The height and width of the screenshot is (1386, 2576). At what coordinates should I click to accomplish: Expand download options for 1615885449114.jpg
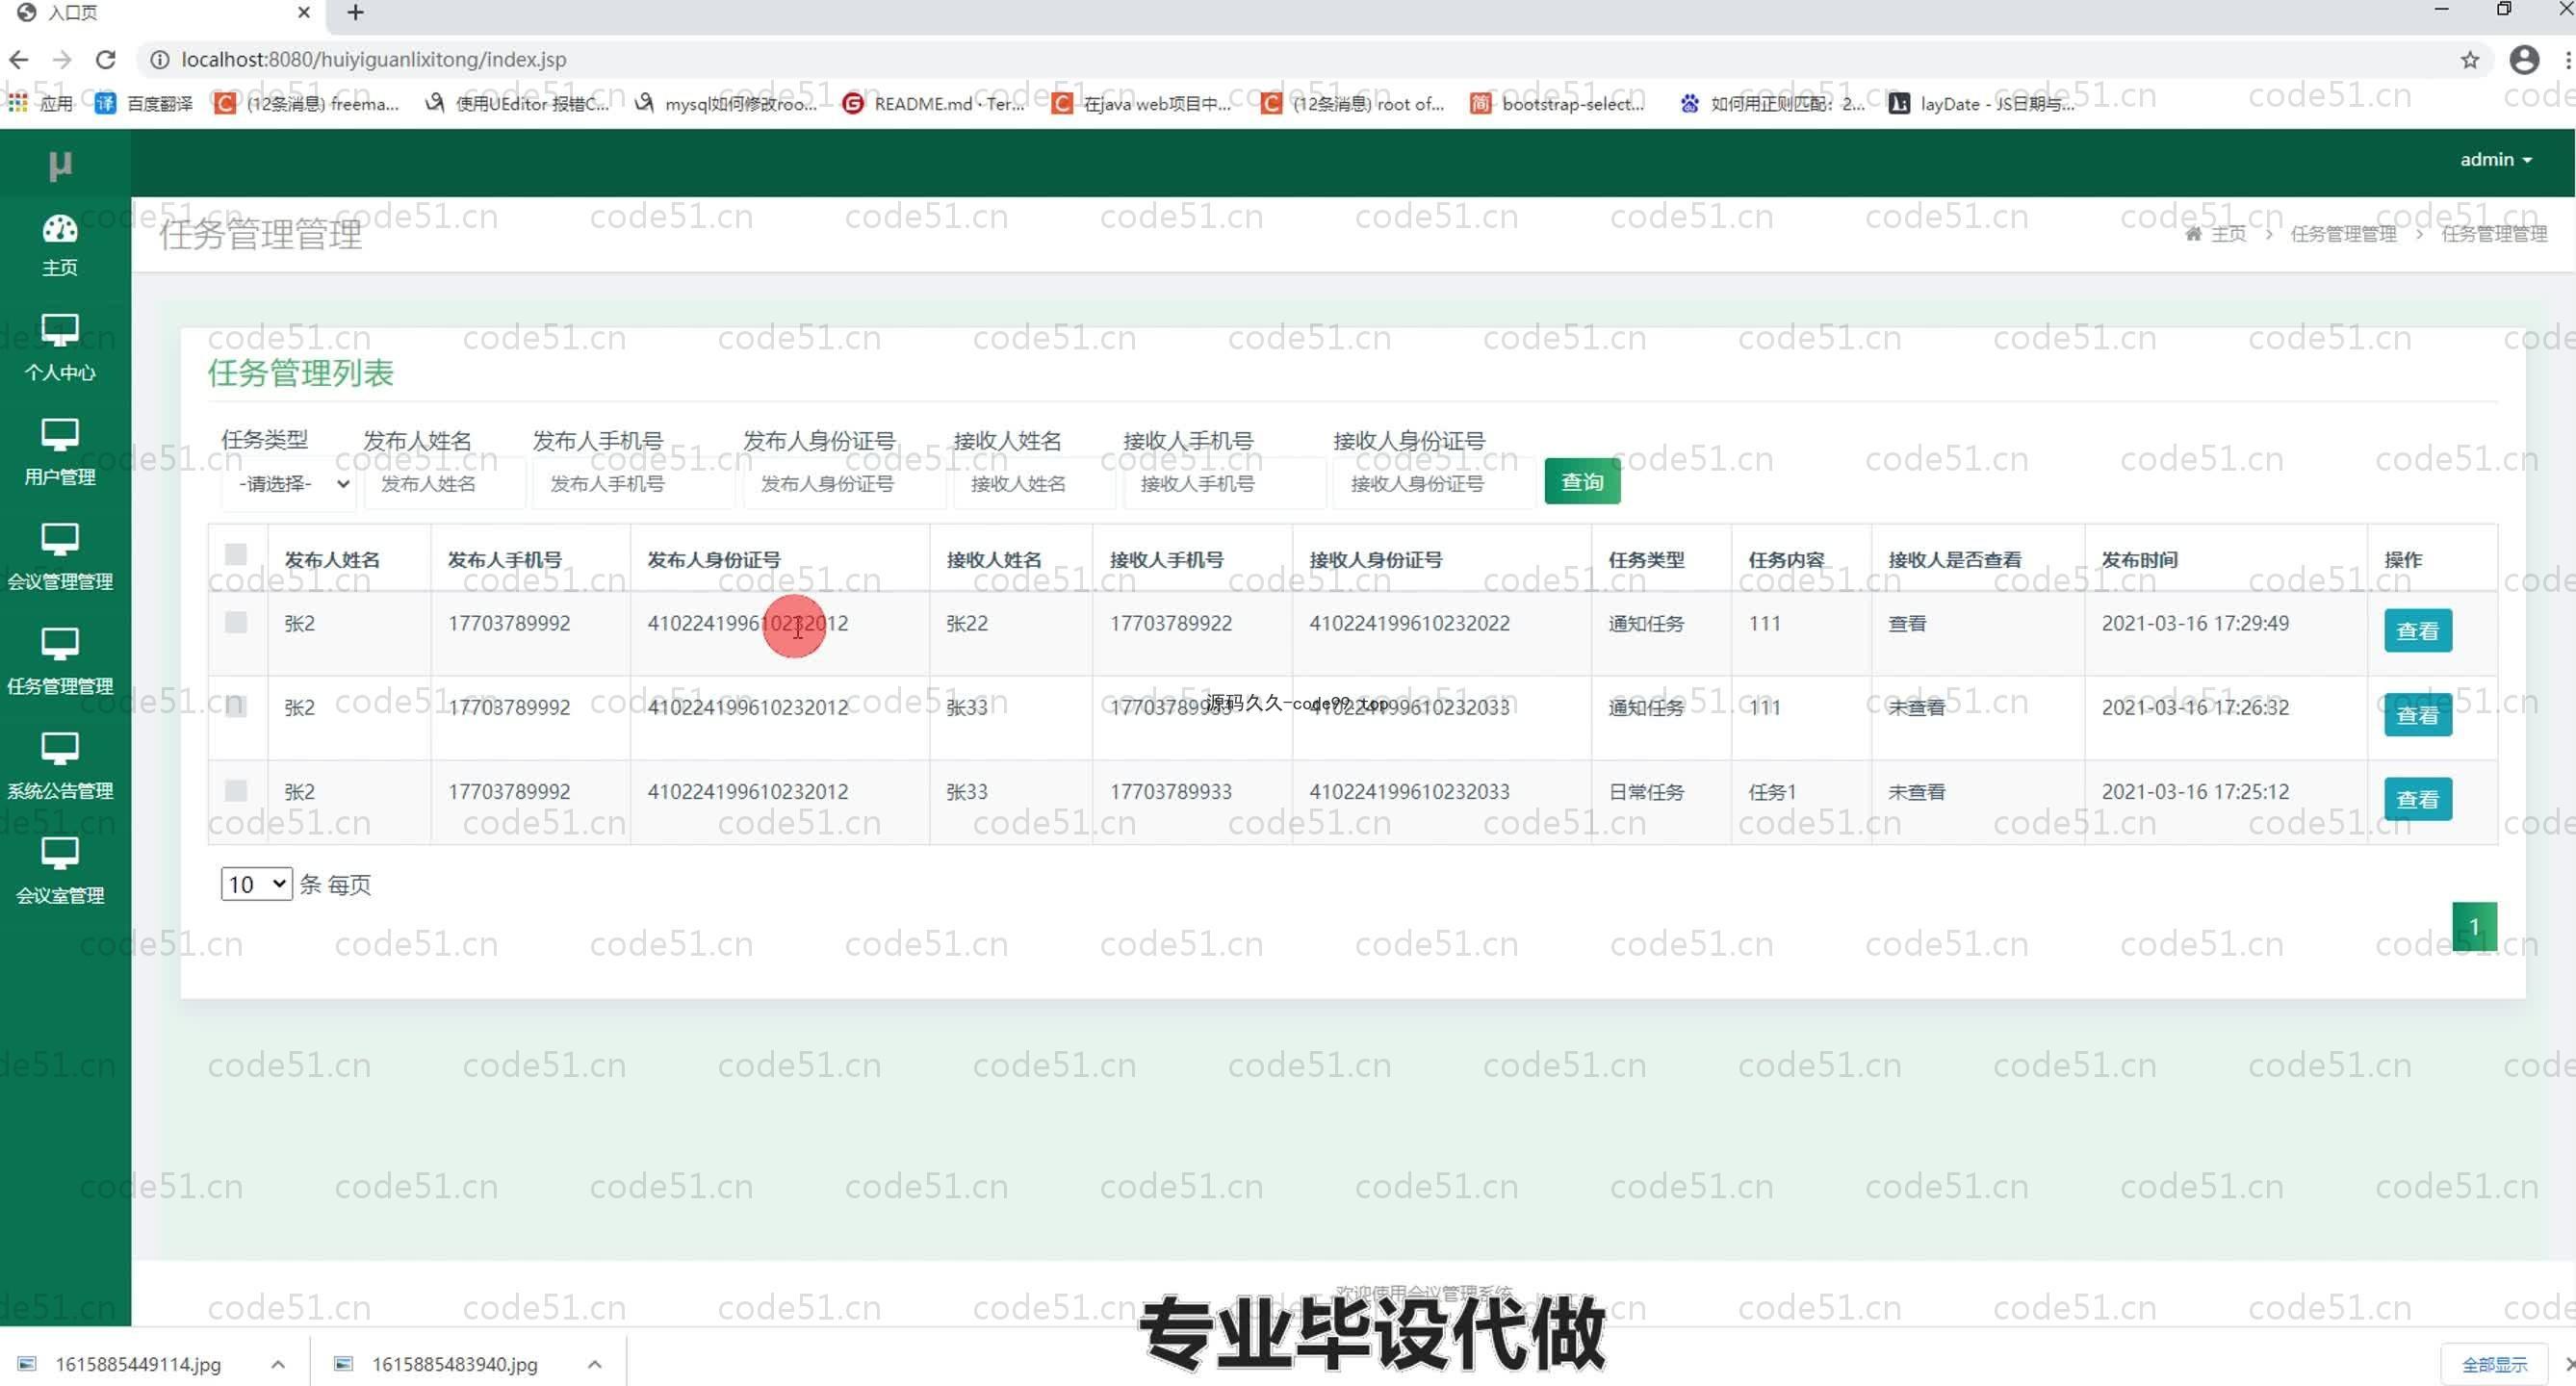pyautogui.click(x=278, y=1364)
